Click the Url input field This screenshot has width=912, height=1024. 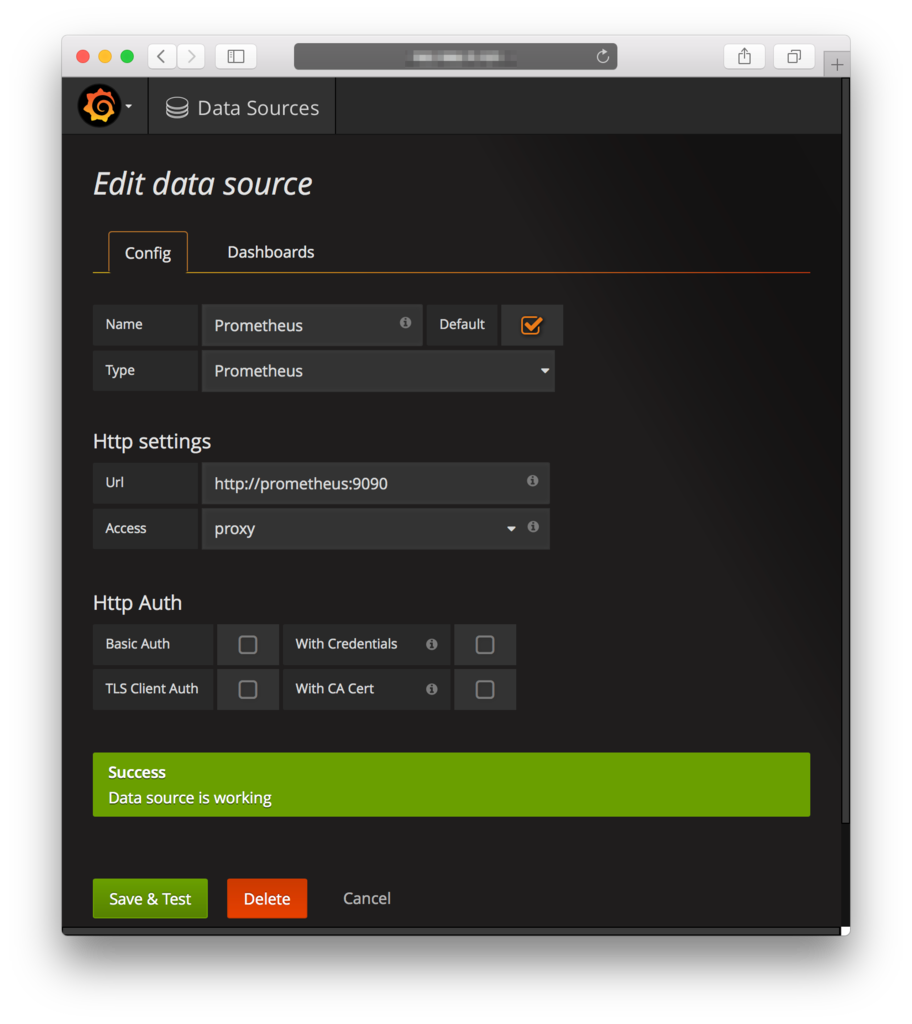click(376, 483)
